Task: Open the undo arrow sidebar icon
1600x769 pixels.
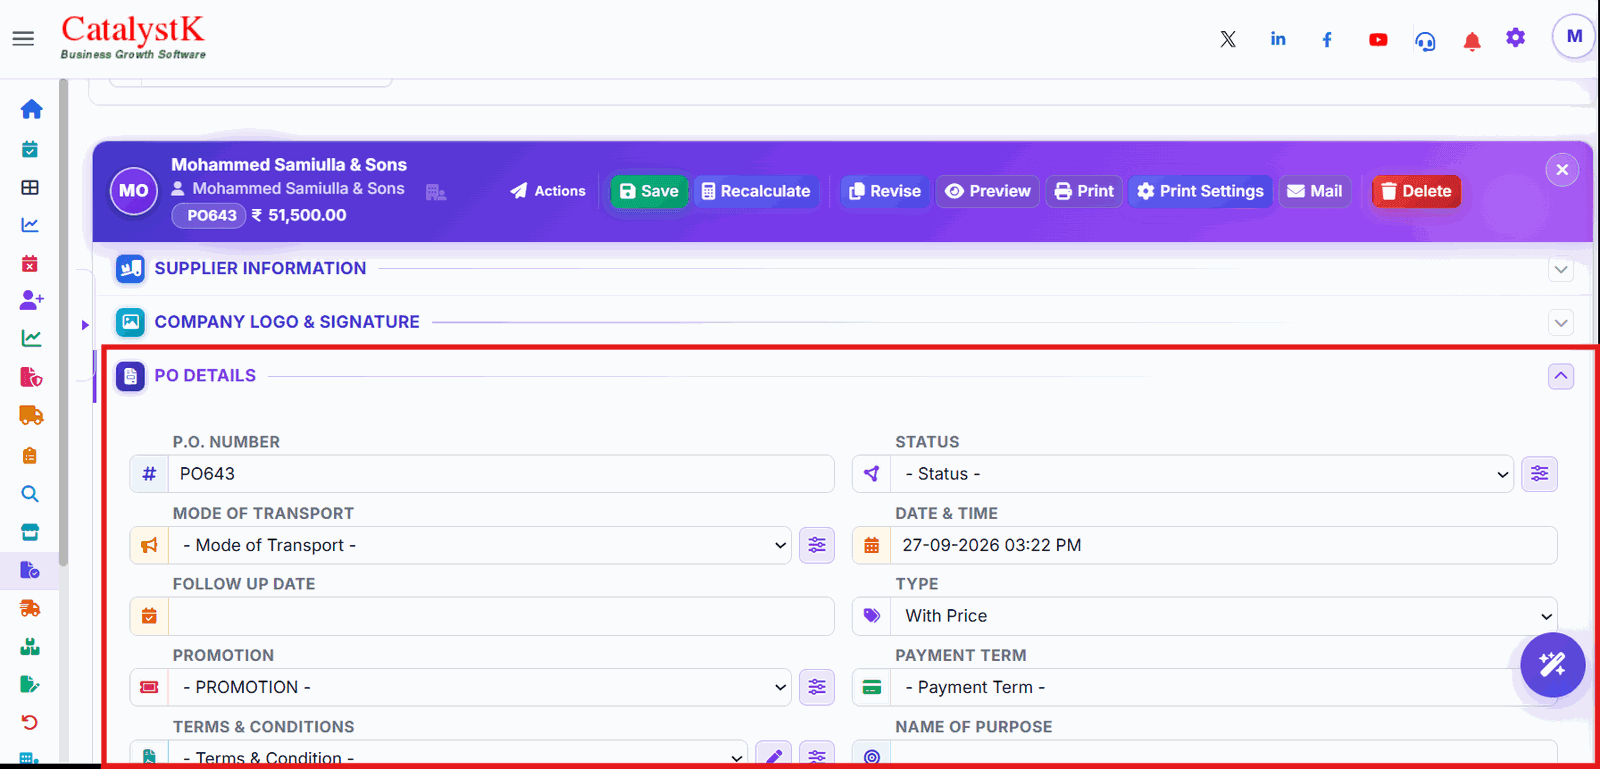Action: point(30,722)
